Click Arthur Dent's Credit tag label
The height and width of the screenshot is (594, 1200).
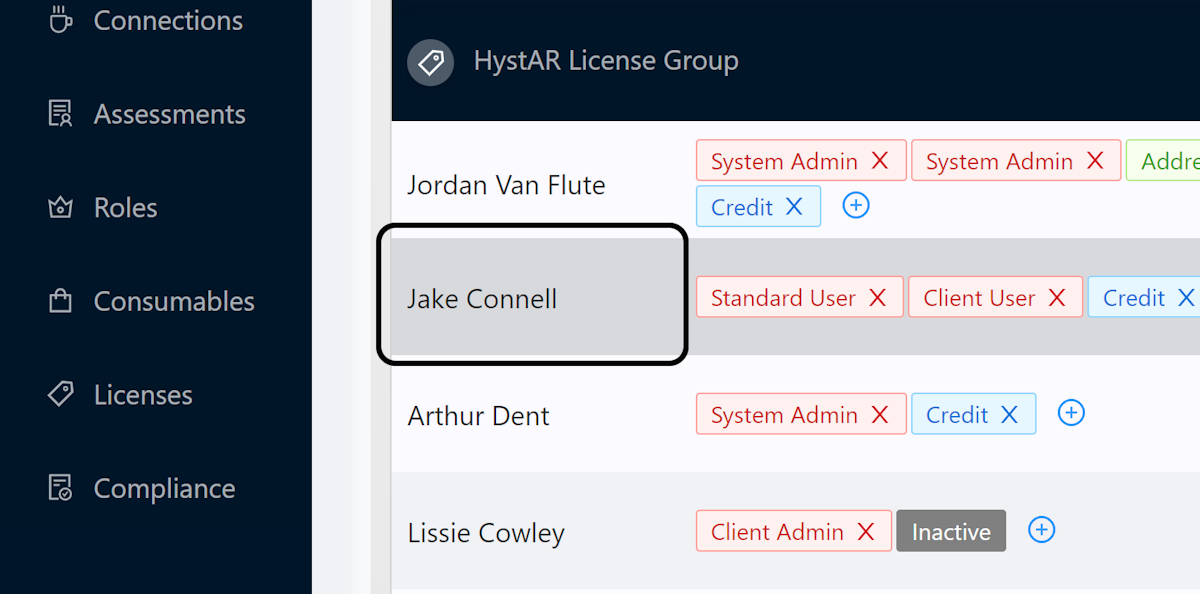click(957, 415)
